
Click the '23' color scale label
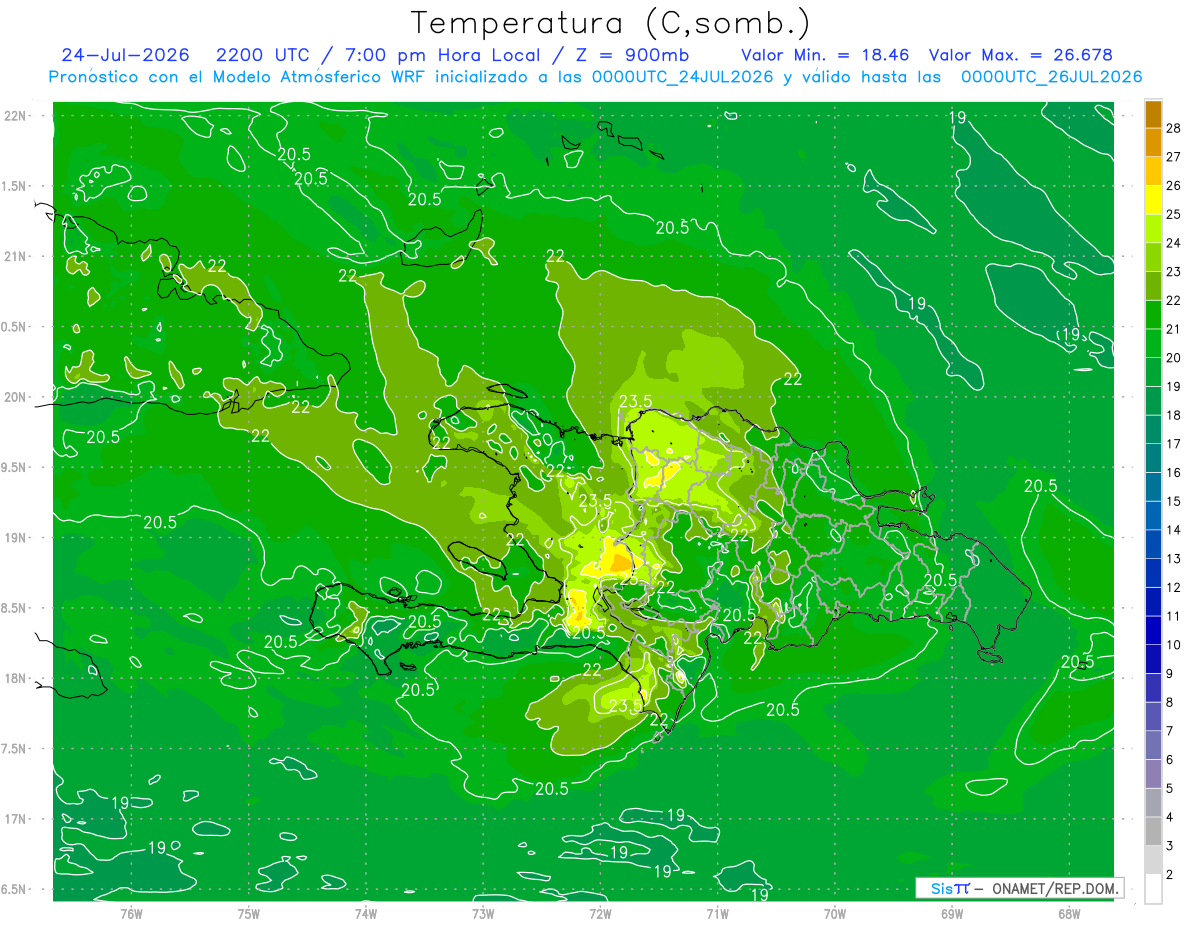click(1174, 272)
